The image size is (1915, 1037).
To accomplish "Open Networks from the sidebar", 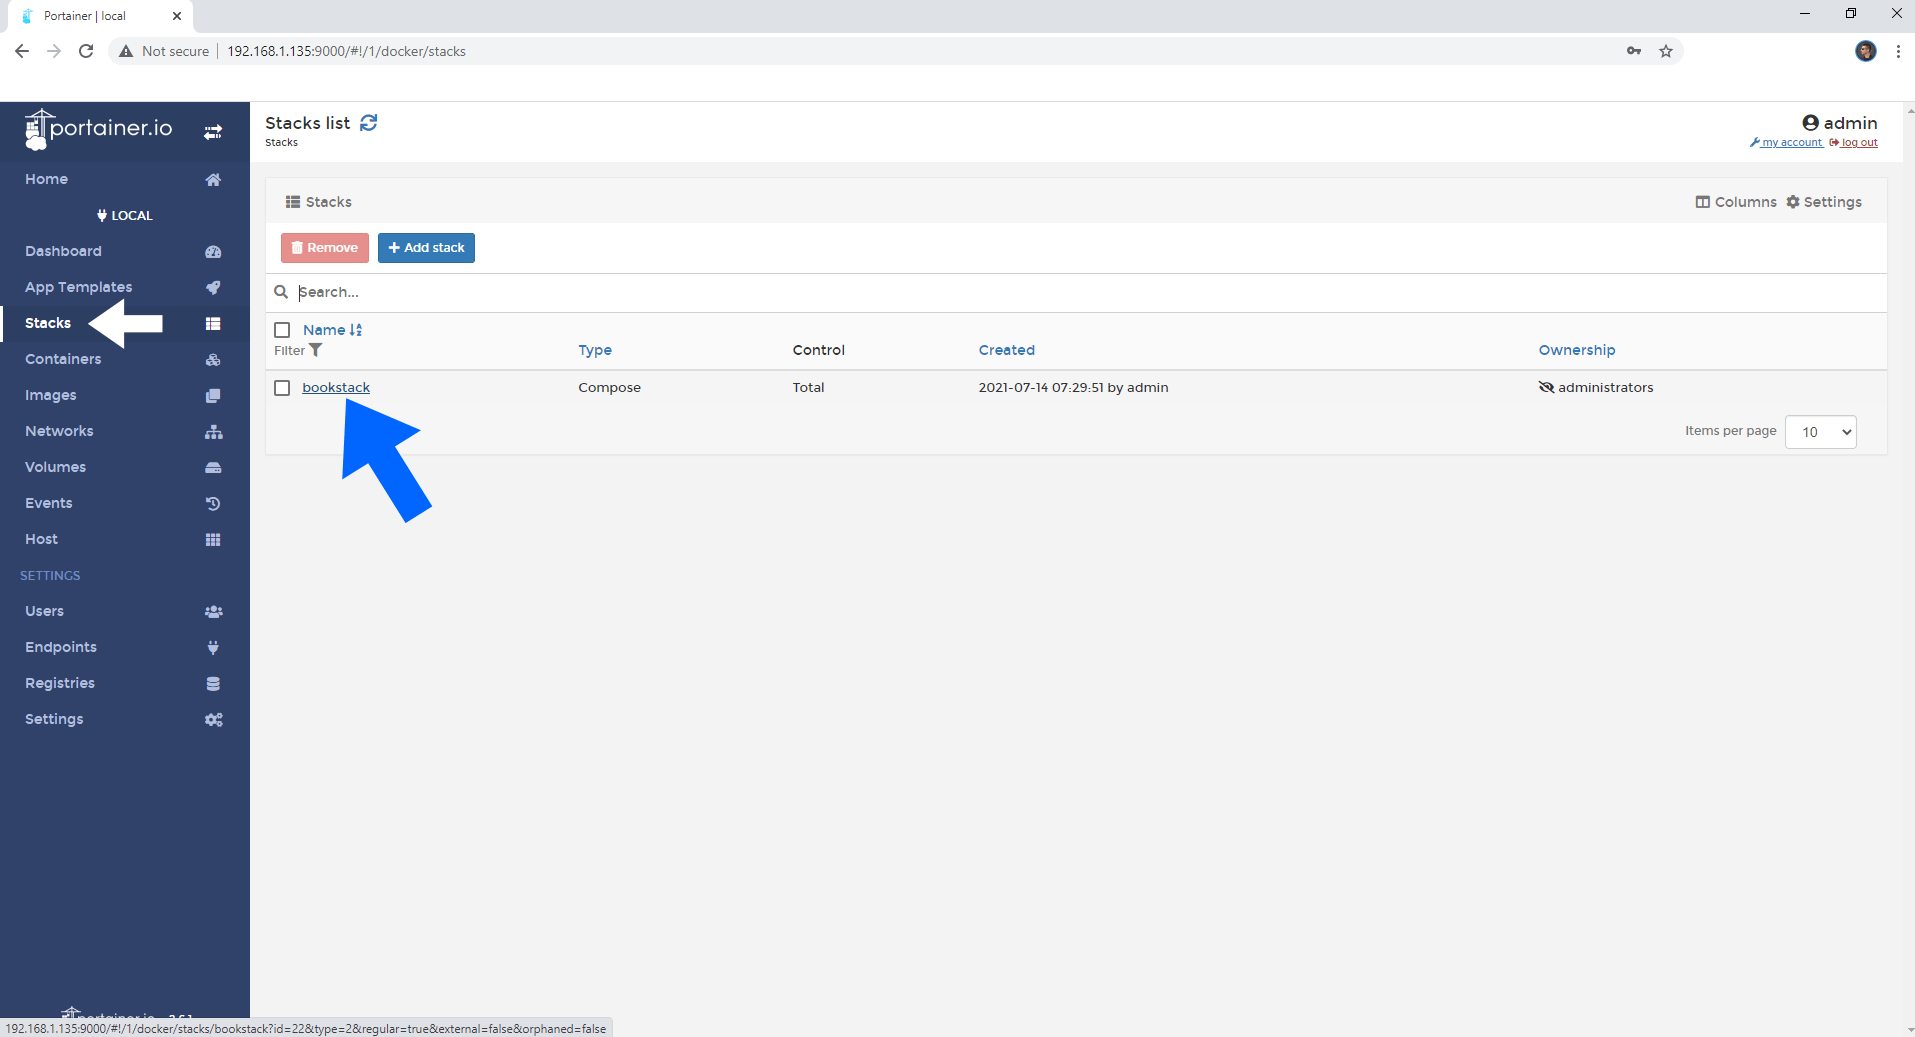I will pyautogui.click(x=59, y=431).
